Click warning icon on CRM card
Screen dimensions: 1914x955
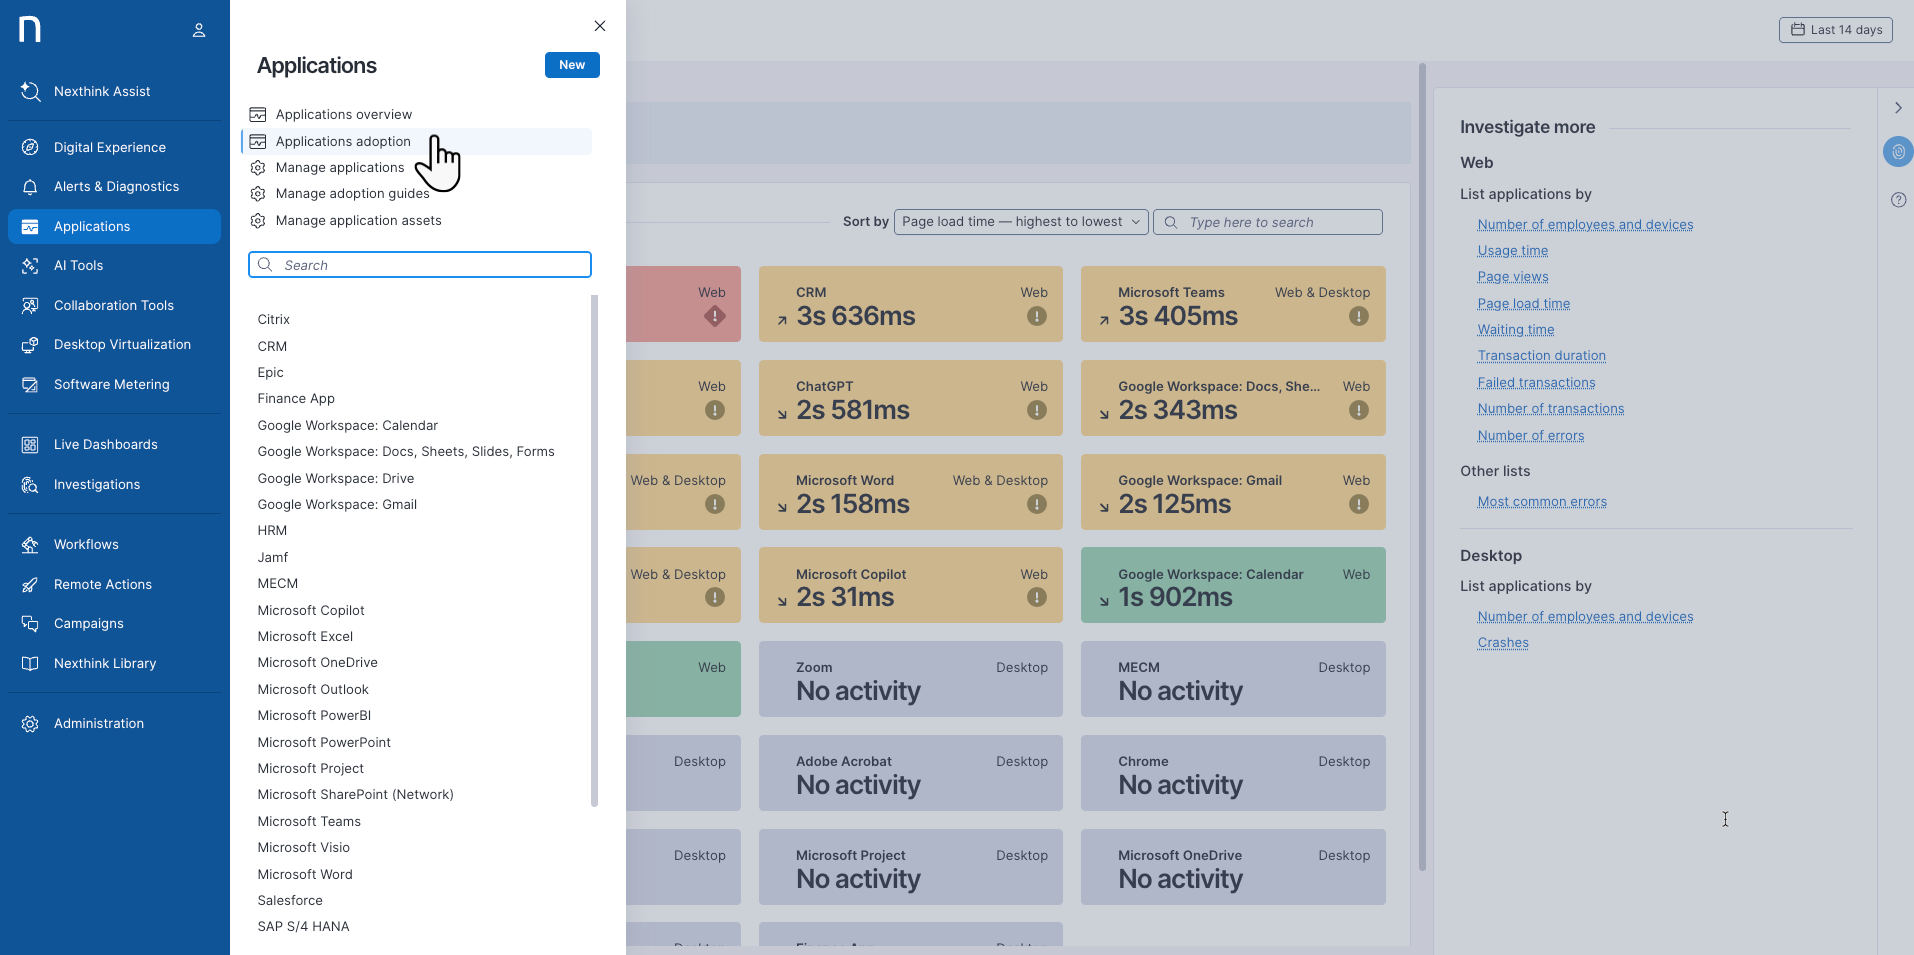[1036, 317]
